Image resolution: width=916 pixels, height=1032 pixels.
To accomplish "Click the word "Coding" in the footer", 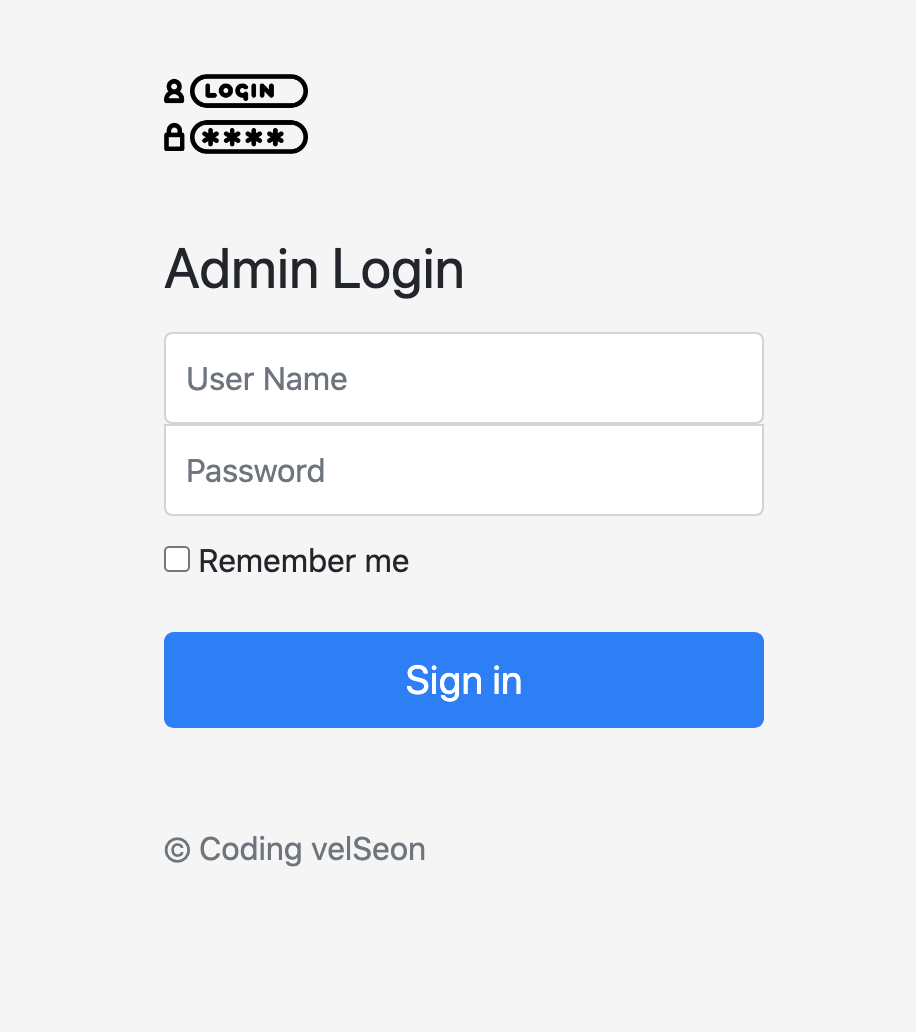I will pos(251,849).
